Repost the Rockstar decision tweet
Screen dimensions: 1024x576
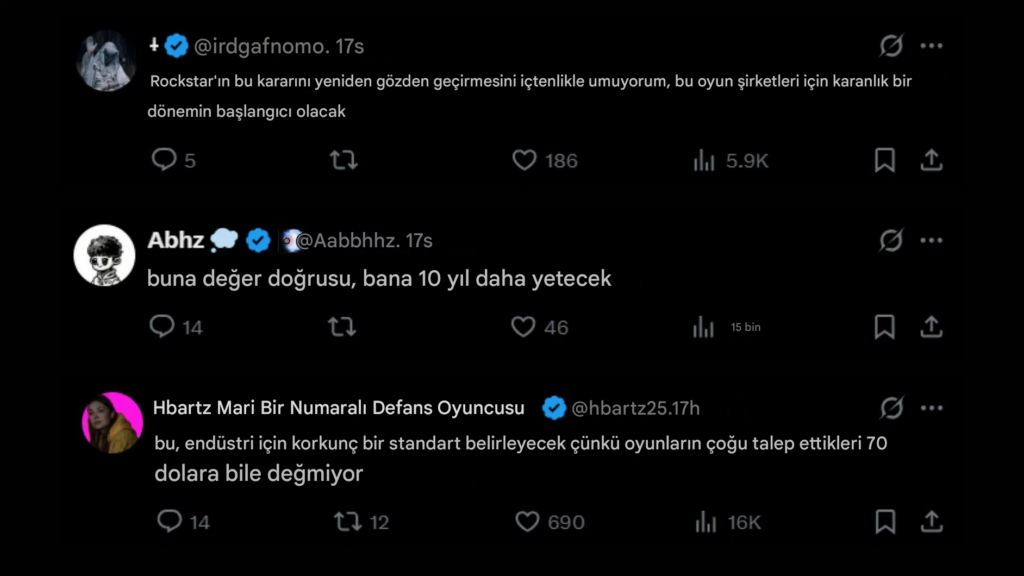tap(343, 160)
